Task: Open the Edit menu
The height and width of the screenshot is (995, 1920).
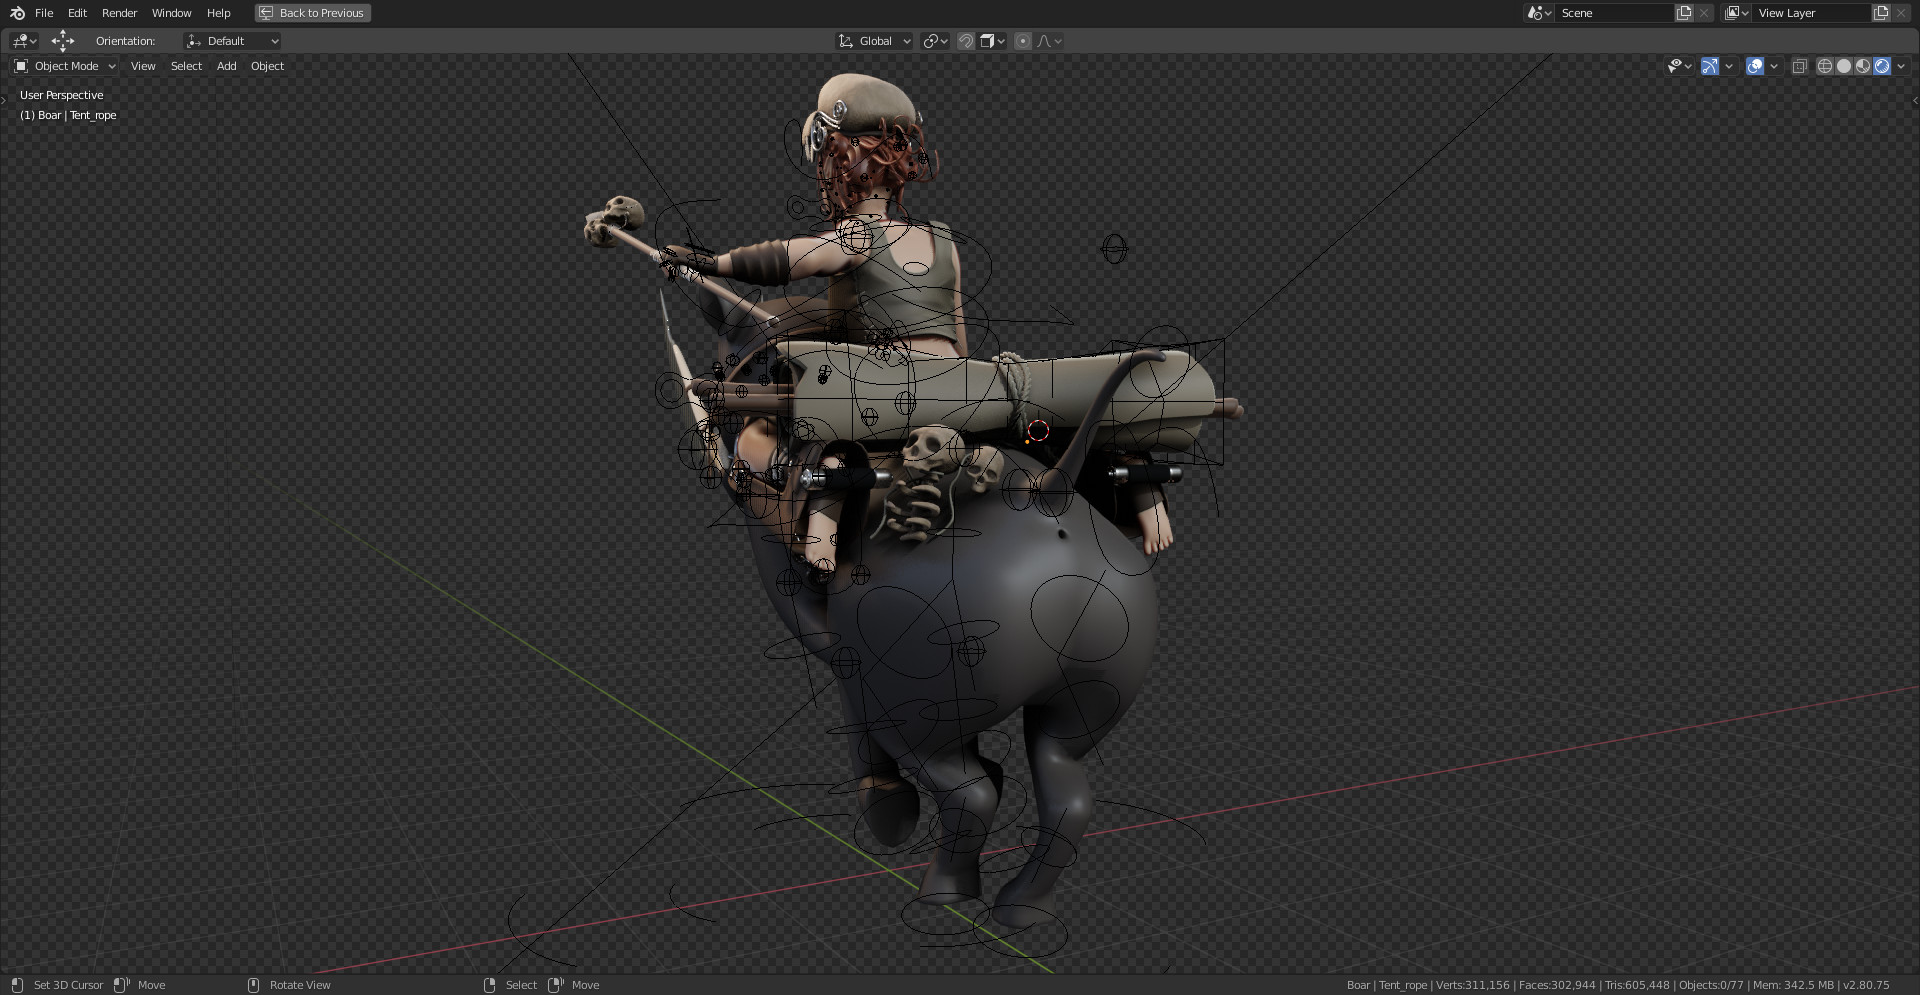Action: coord(77,13)
